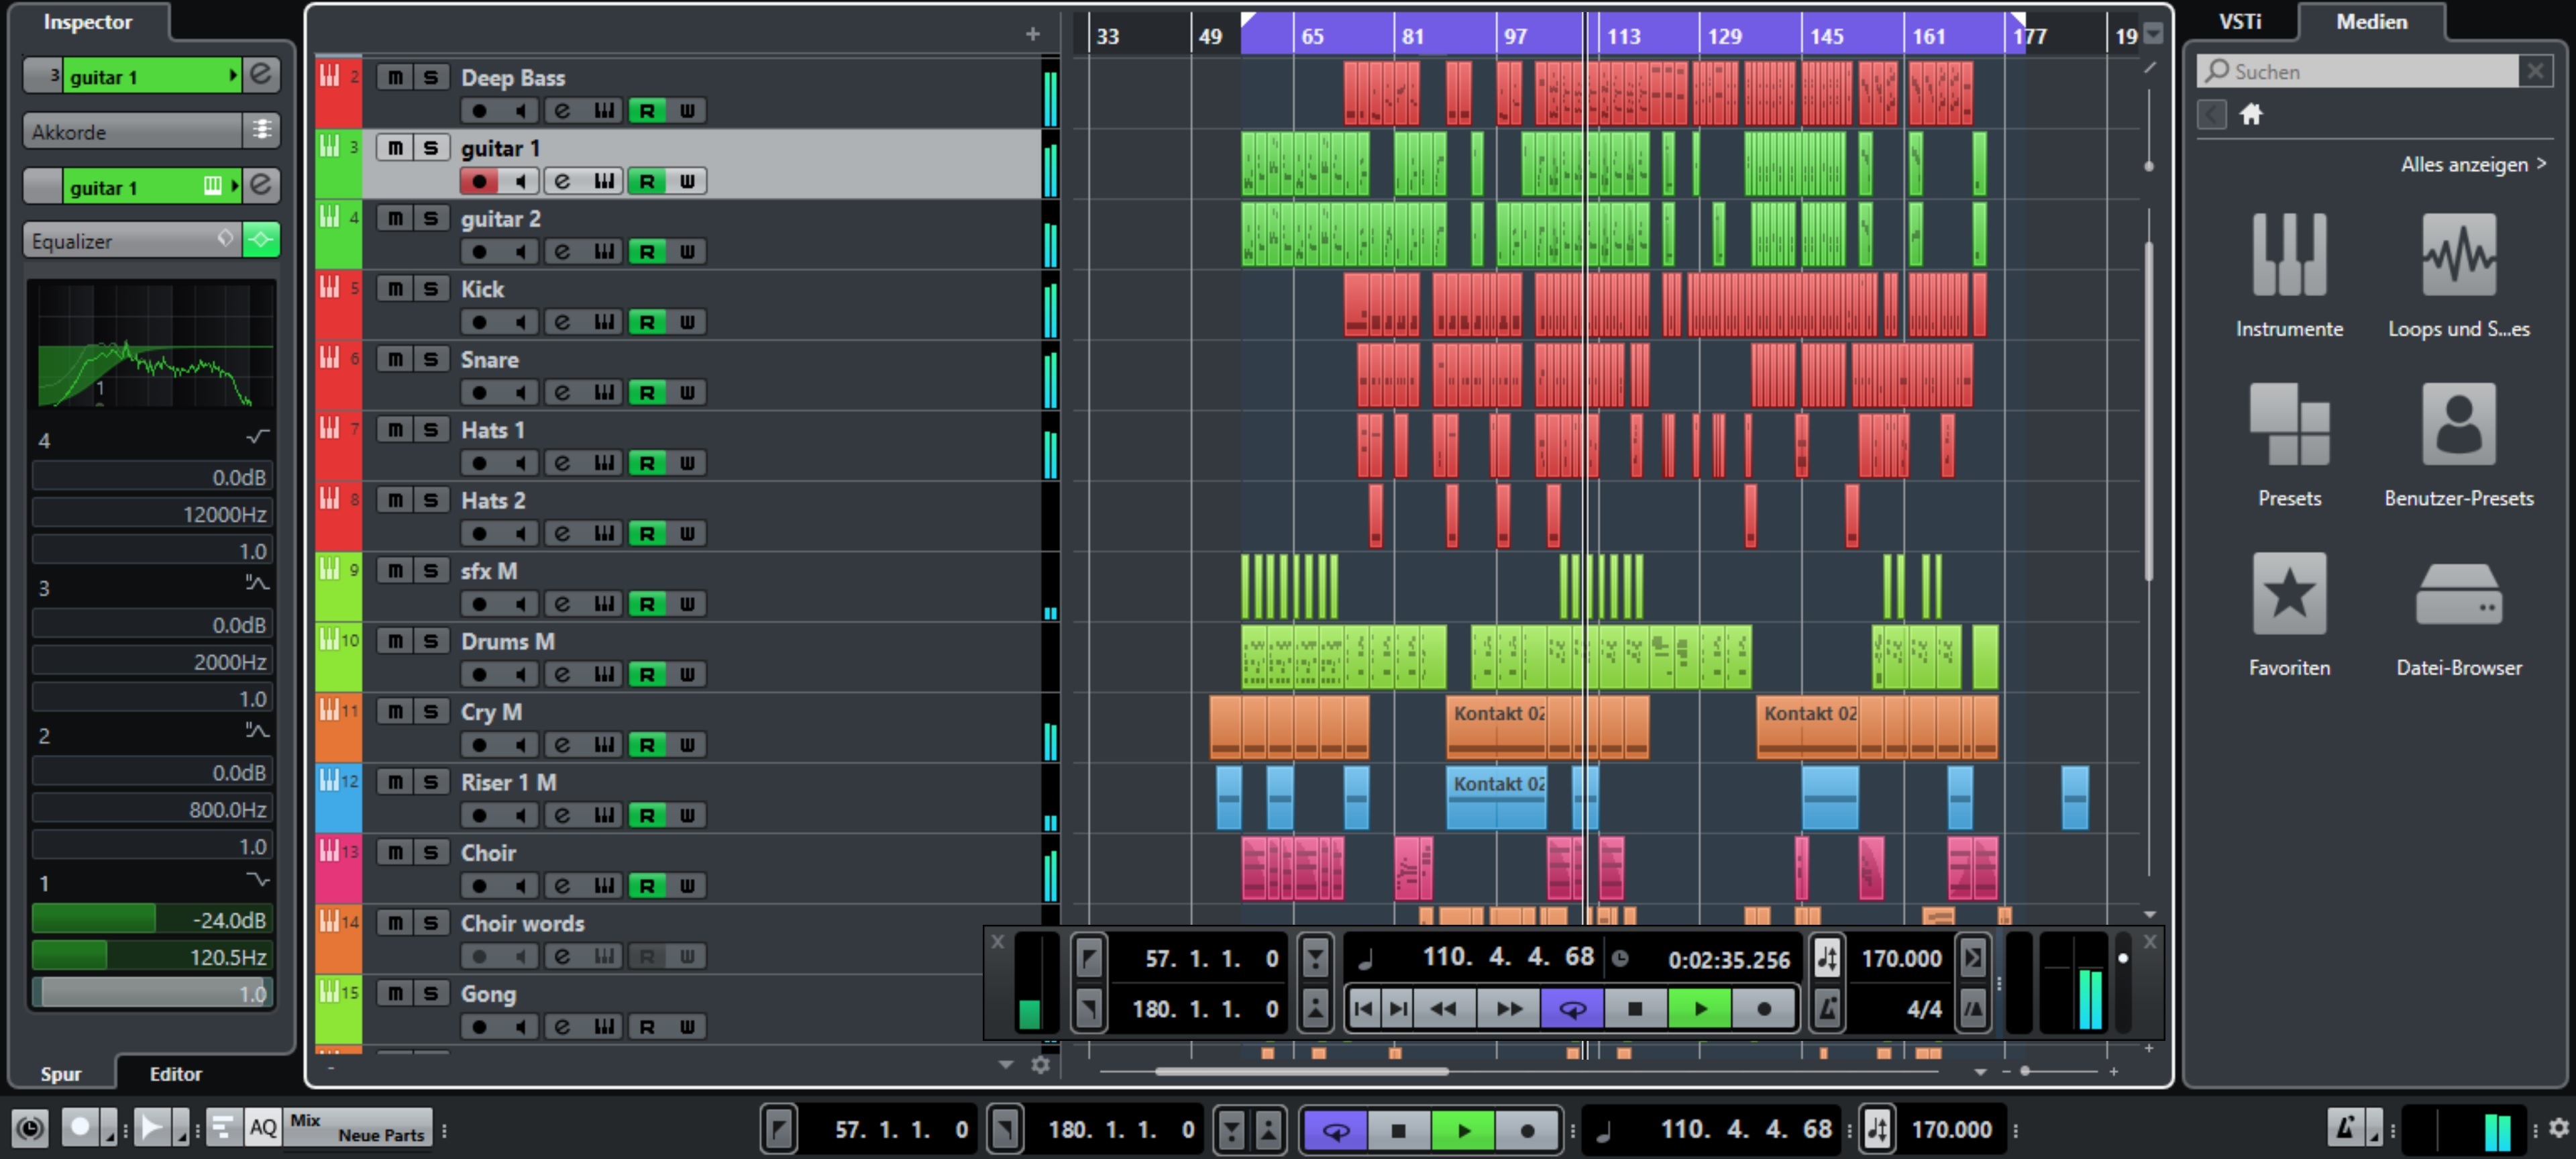
Task: Click fast forward in floating transport
Action: pos(1509,1009)
